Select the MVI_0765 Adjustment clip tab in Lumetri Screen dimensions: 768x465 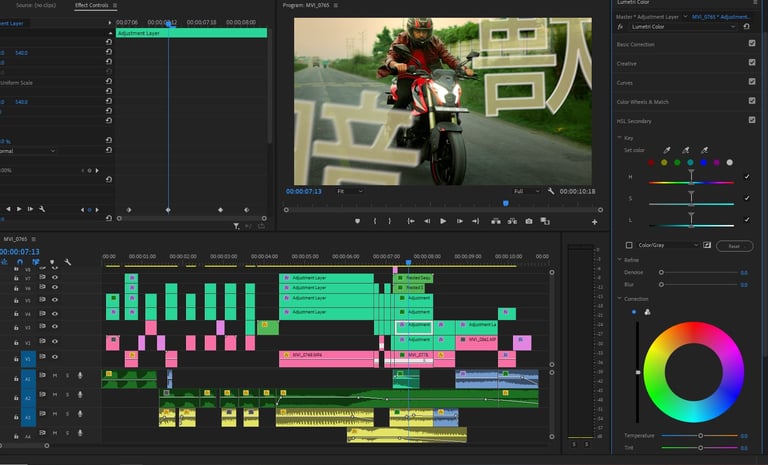(x=720, y=17)
